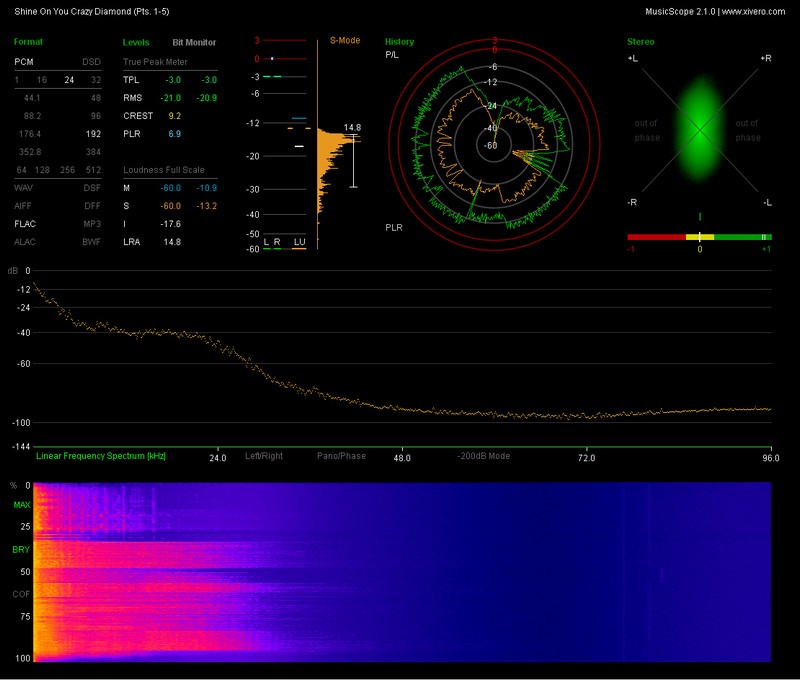
Task: Click the stereo correlation meter bar
Action: point(699,237)
